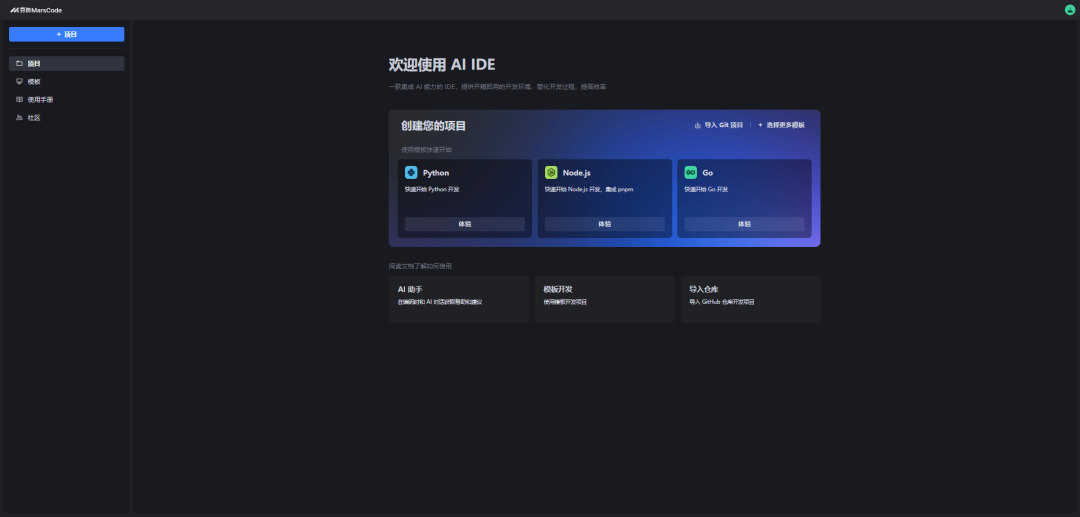
Task: Click the Go template icon
Action: [x=691, y=173]
